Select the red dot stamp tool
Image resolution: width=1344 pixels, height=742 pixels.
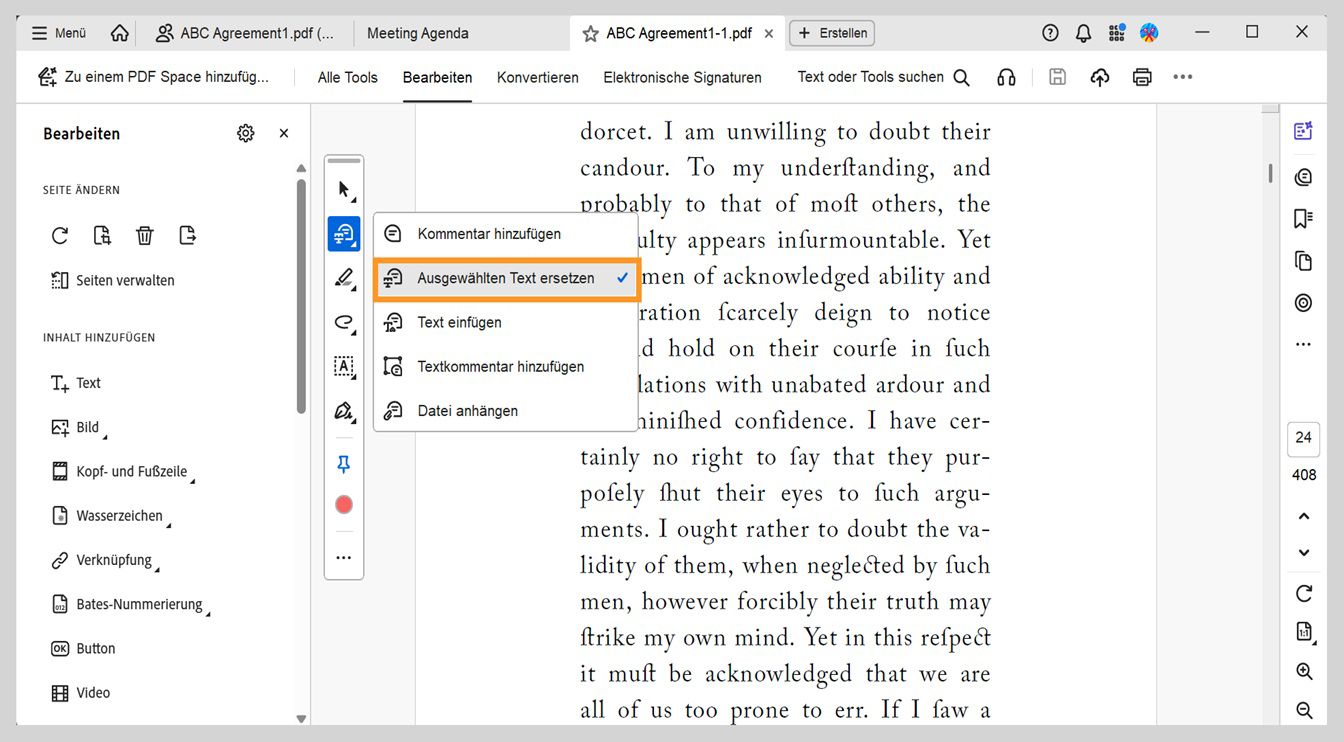pyautogui.click(x=343, y=504)
